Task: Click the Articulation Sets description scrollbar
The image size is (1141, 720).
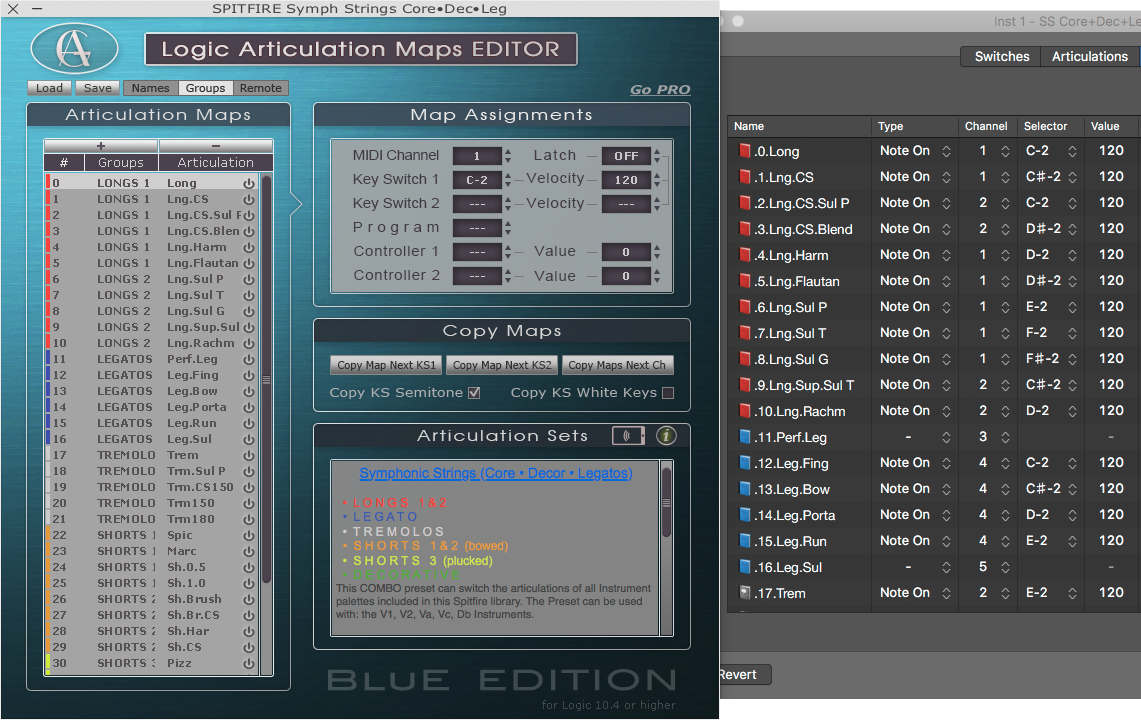Action: (666, 502)
